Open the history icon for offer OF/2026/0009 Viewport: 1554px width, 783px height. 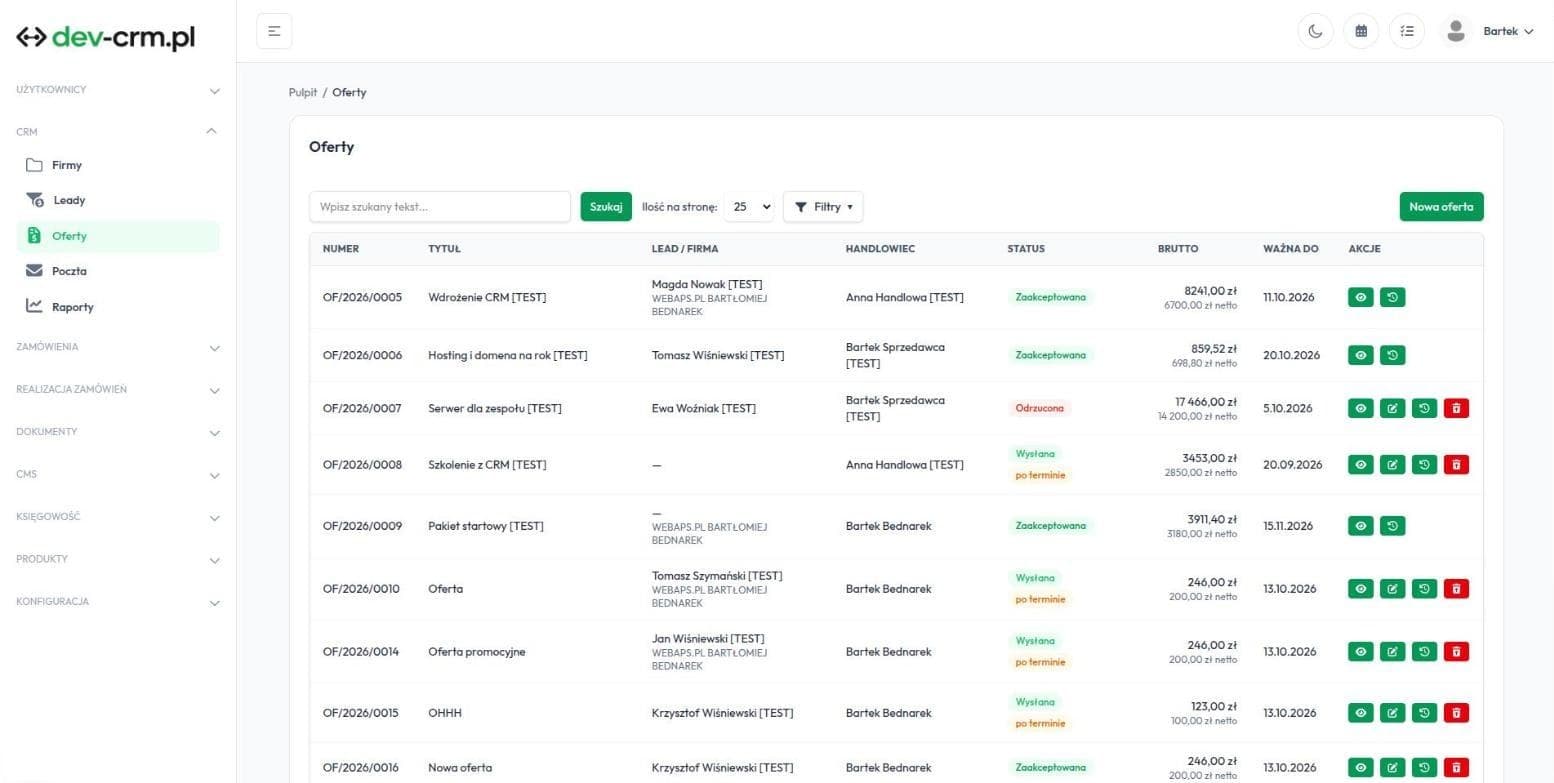click(x=1392, y=526)
